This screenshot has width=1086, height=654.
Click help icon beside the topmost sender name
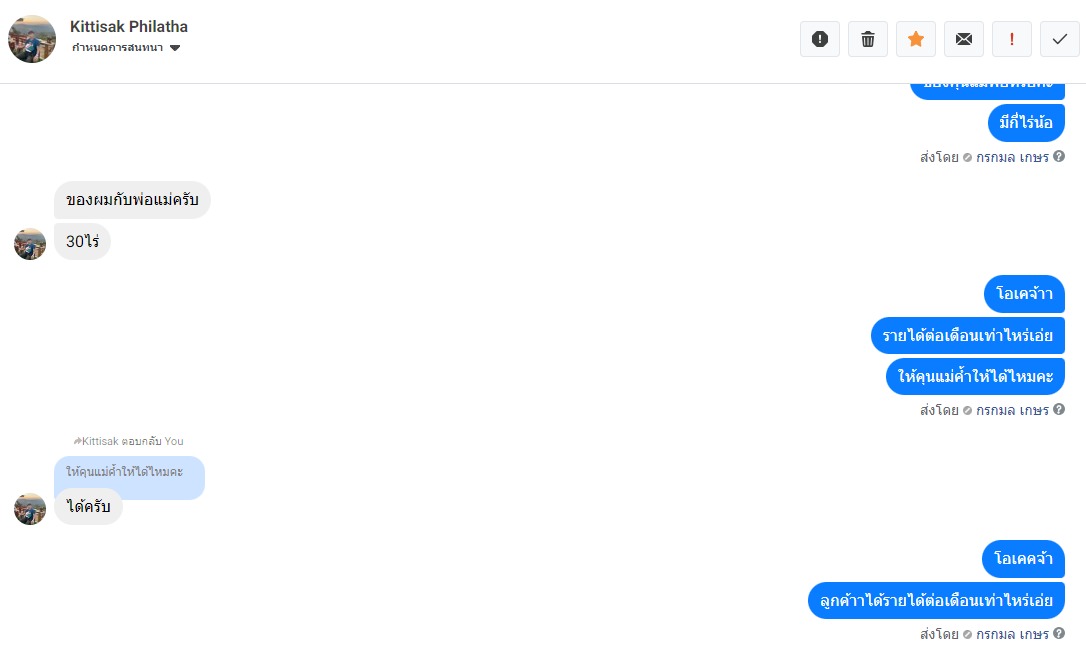(x=1059, y=156)
